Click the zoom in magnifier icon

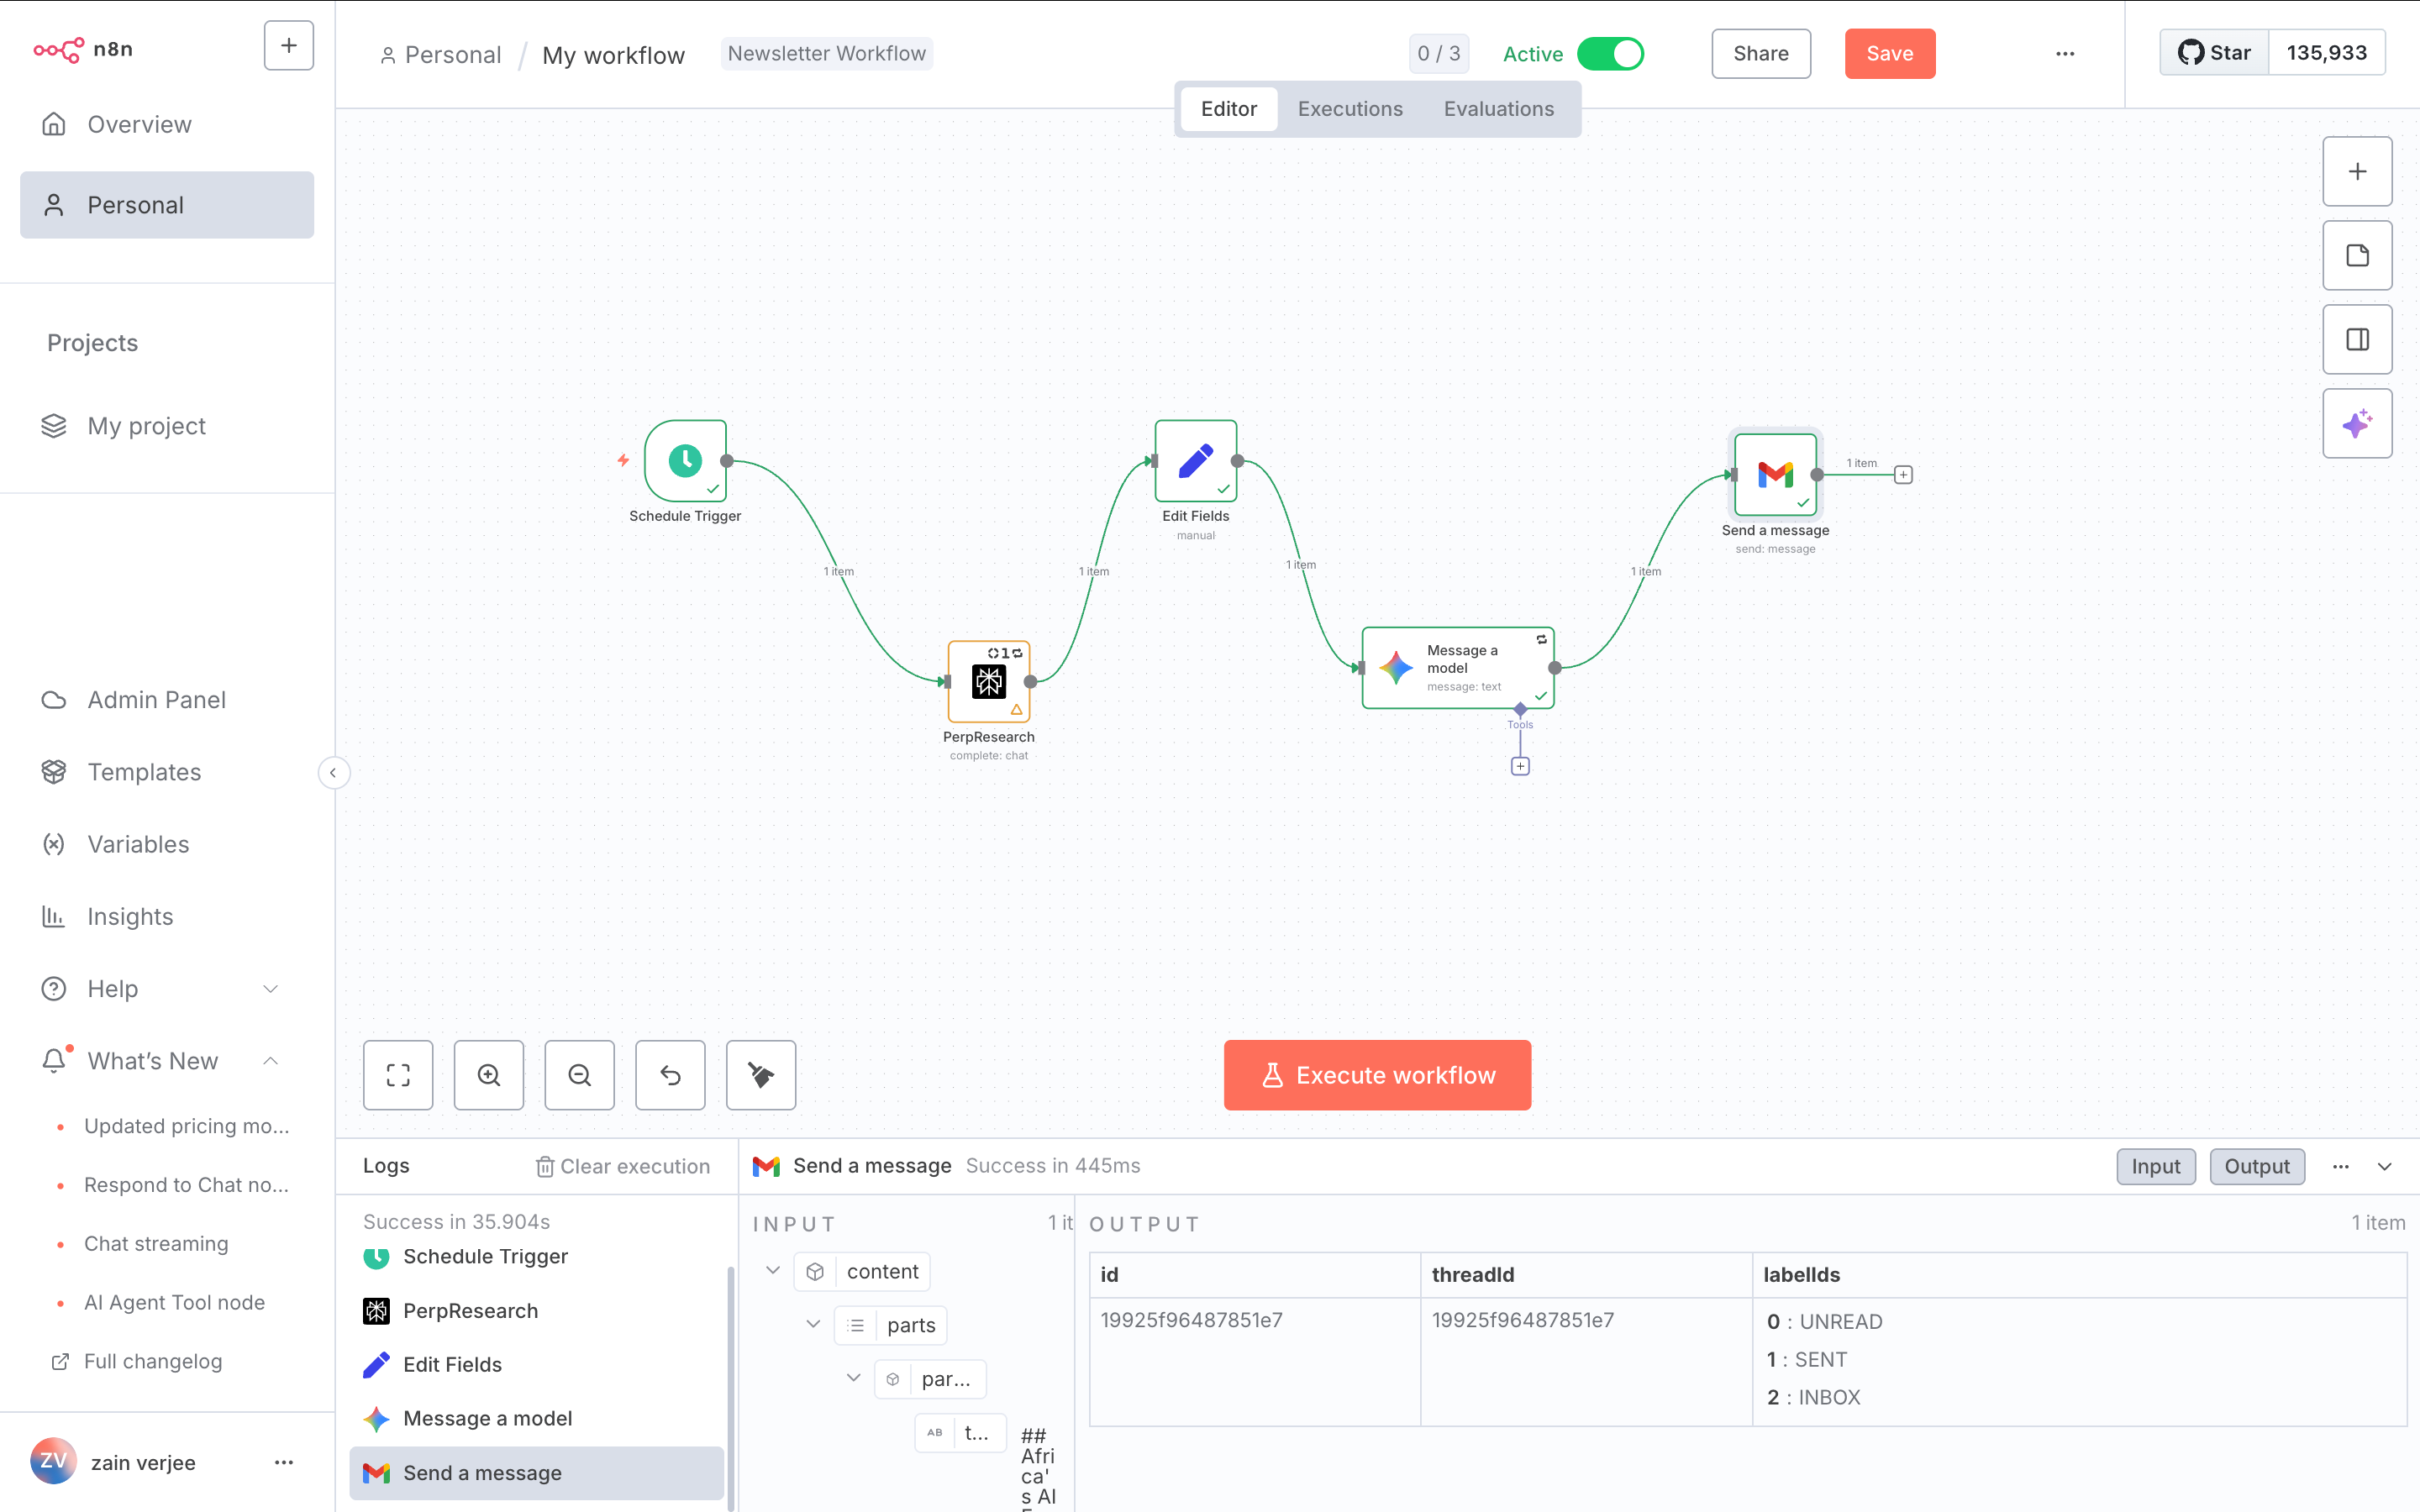[489, 1075]
